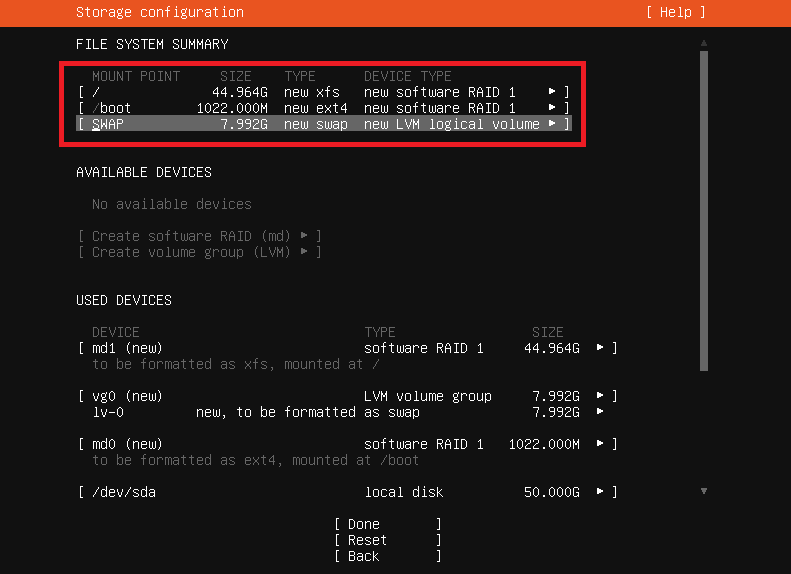Select the md1 (new) device
Image resolution: width=791 pixels, height=574 pixels.
point(348,348)
